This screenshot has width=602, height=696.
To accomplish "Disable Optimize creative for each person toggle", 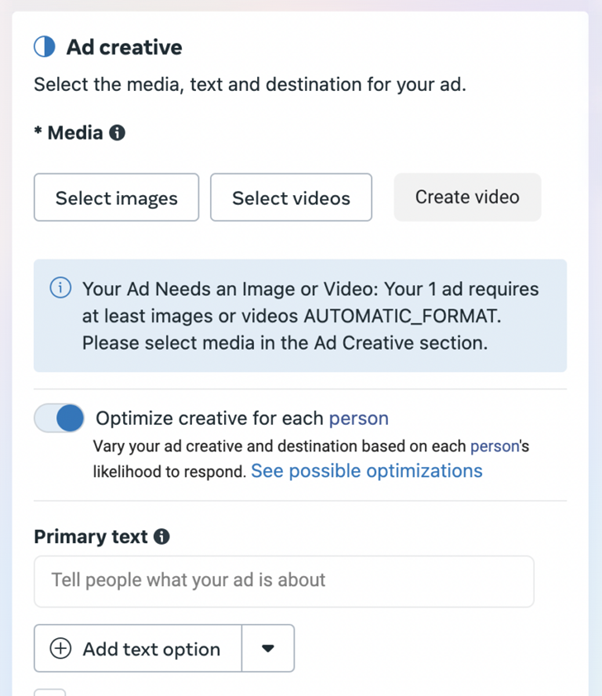I will pyautogui.click(x=59, y=418).
